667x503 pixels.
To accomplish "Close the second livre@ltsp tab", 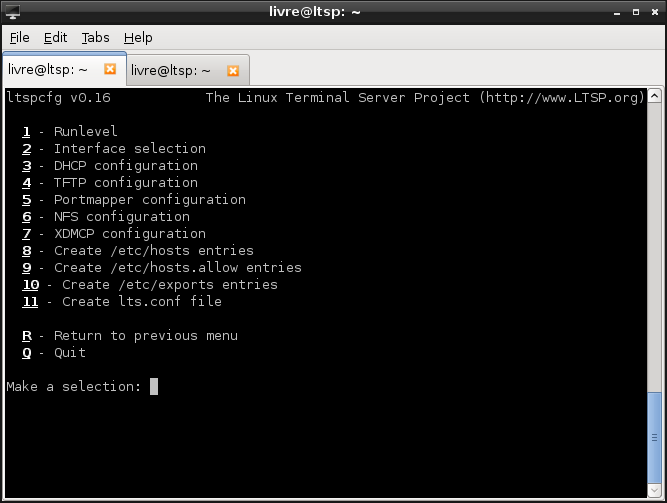I will (233, 71).
